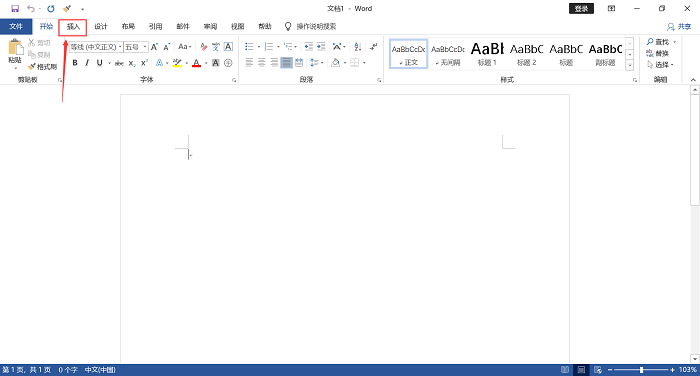This screenshot has width=700, height=376.
Task: Click the Replace tool
Action: 658,54
